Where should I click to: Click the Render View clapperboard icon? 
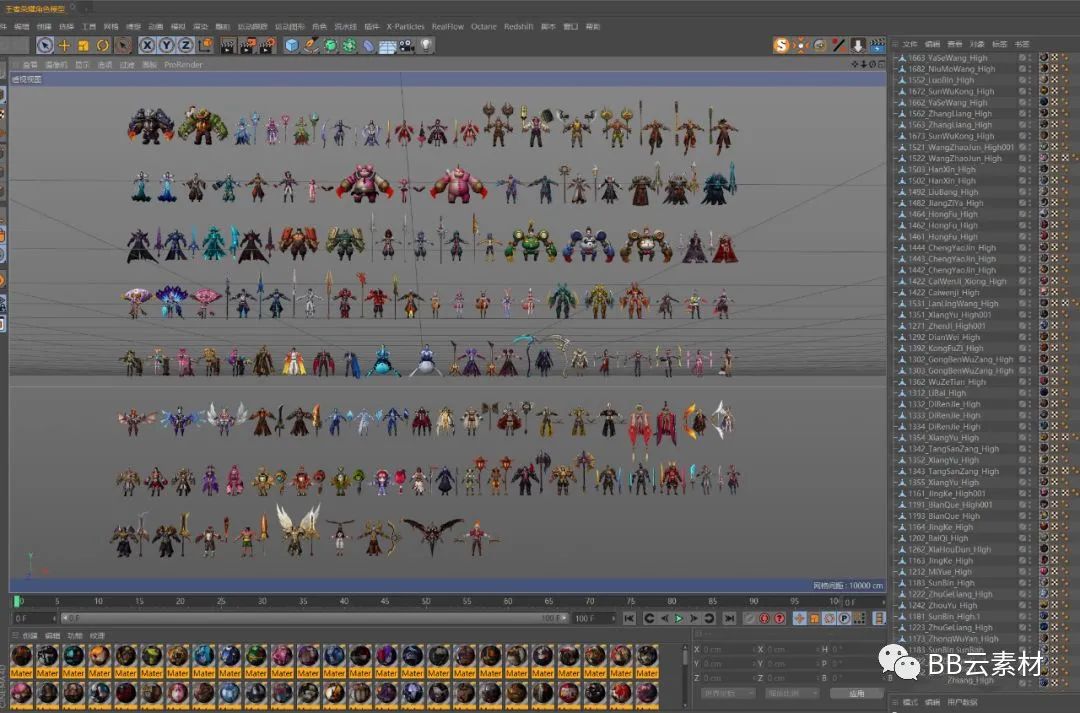pyautogui.click(x=228, y=45)
